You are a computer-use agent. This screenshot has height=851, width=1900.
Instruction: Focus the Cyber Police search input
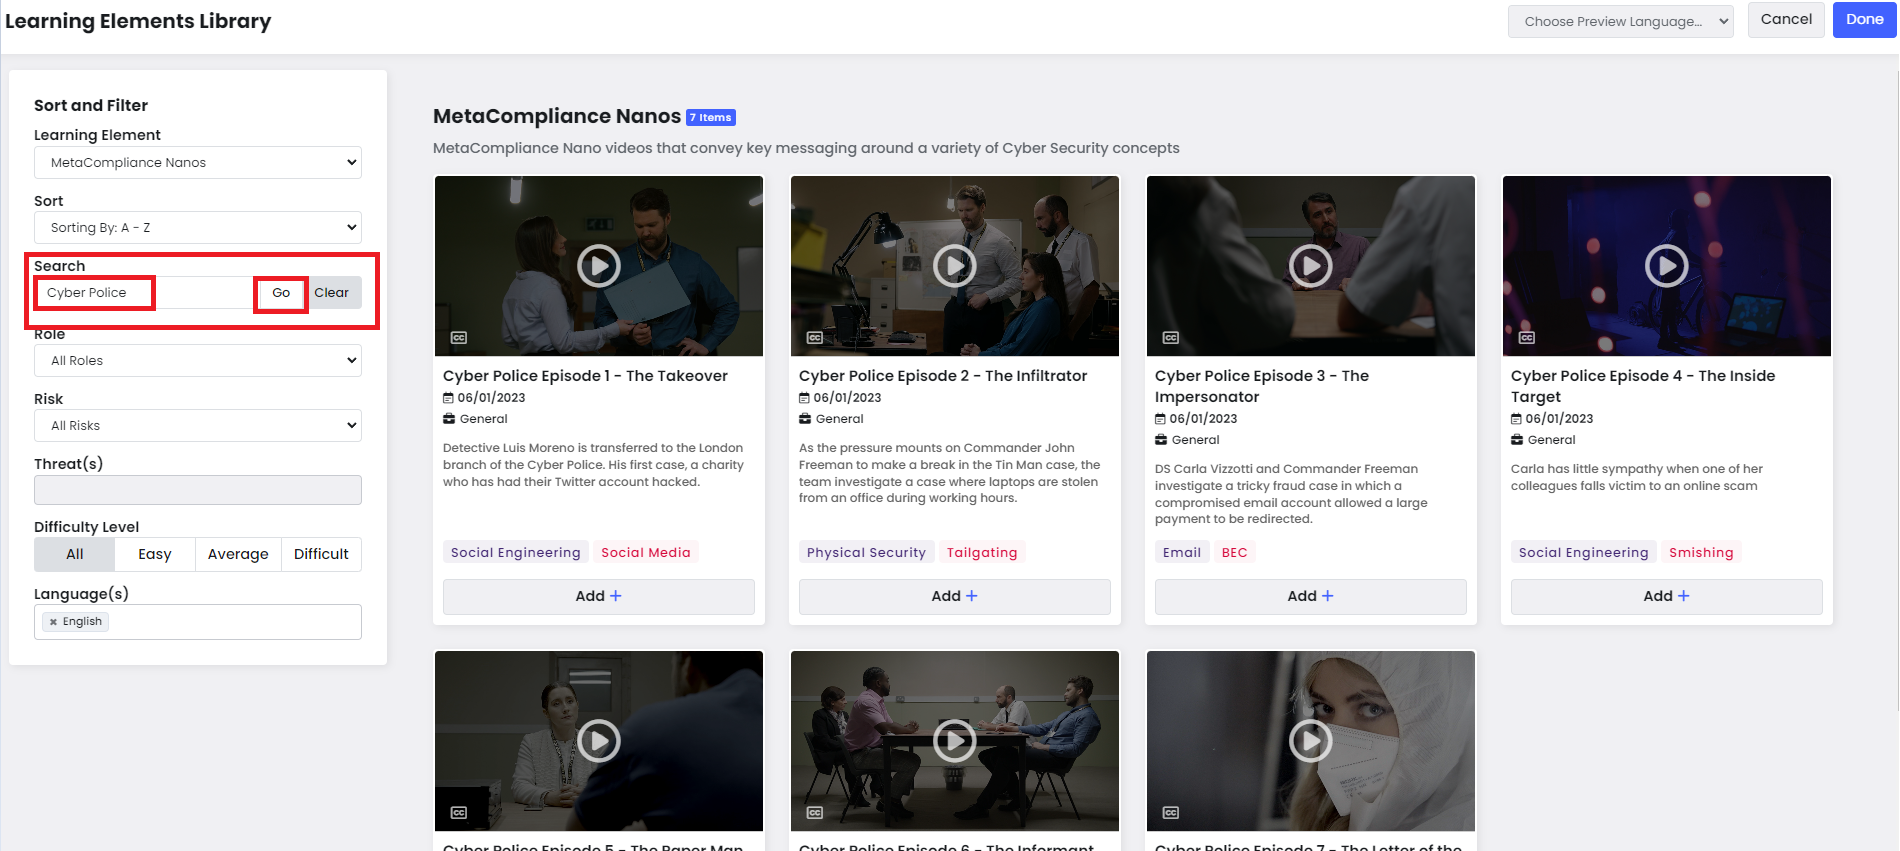[145, 293]
